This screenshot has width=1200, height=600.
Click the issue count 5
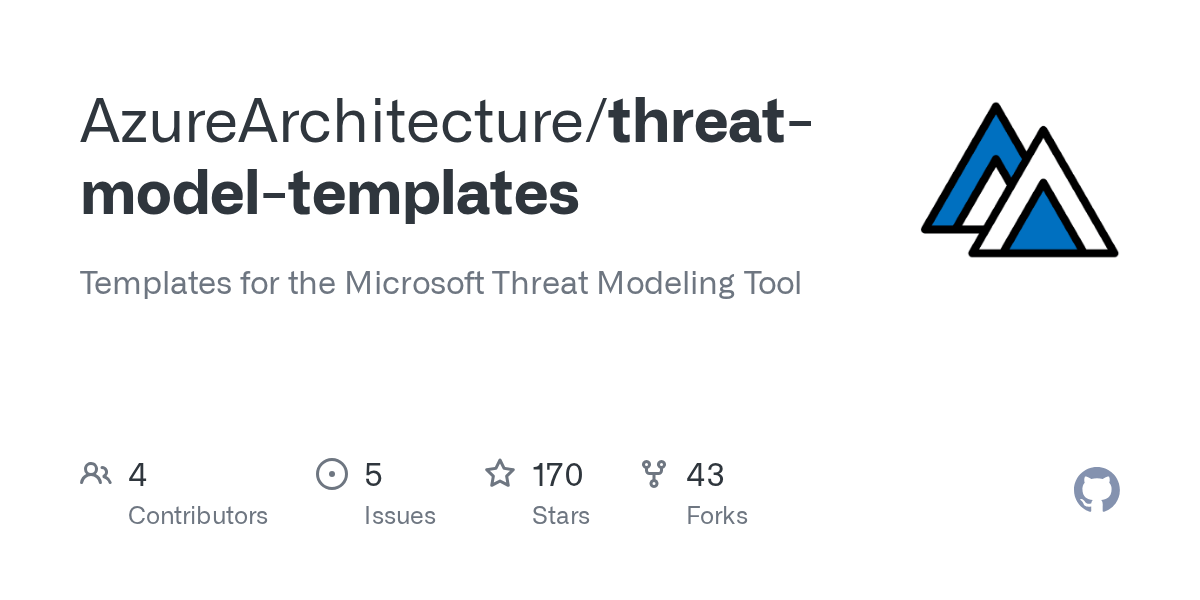pyautogui.click(x=373, y=474)
